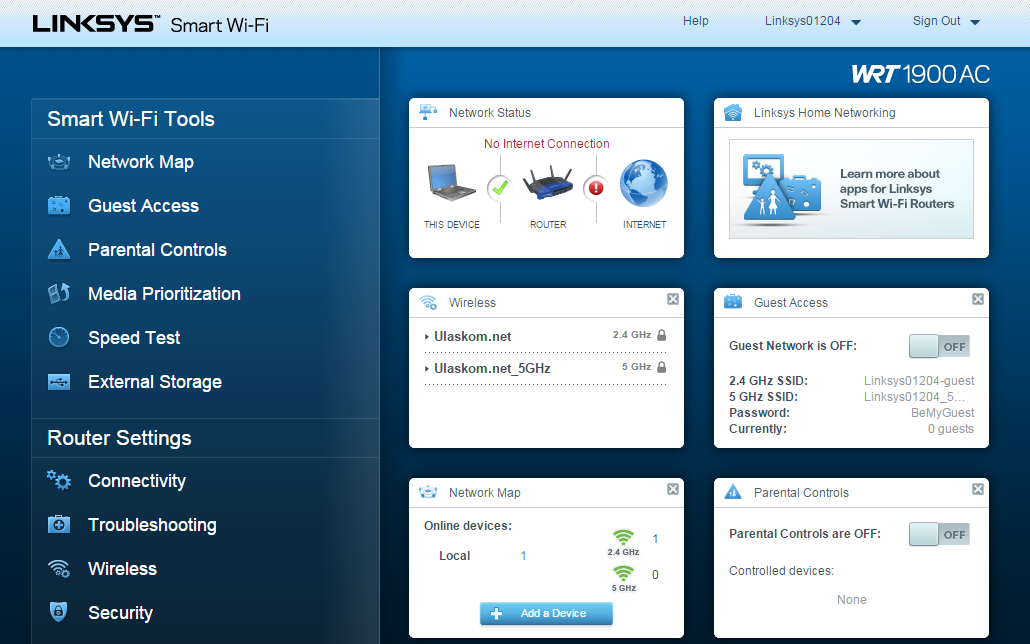Image resolution: width=1030 pixels, height=644 pixels.
Task: Open the Sign Out dropdown menu
Action: pyautogui.click(x=946, y=21)
